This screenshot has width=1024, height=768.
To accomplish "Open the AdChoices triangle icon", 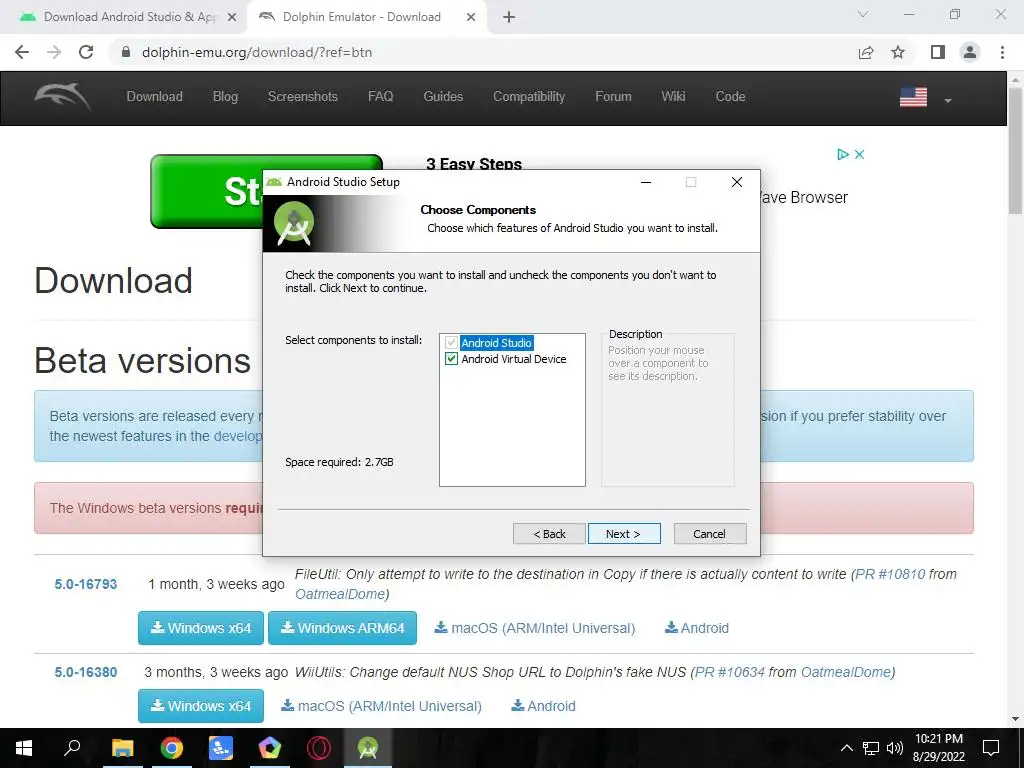I will tap(843, 154).
